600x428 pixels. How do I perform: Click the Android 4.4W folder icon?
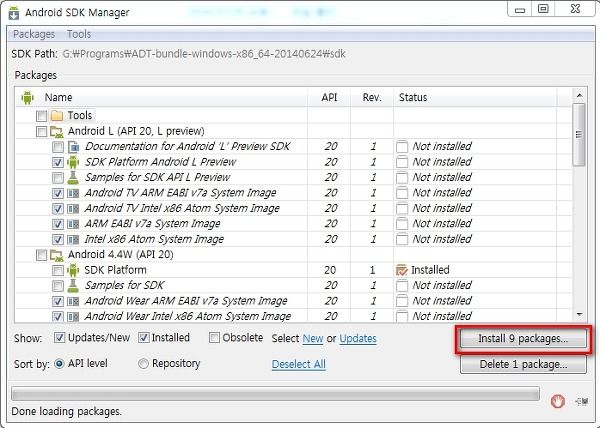(57, 255)
